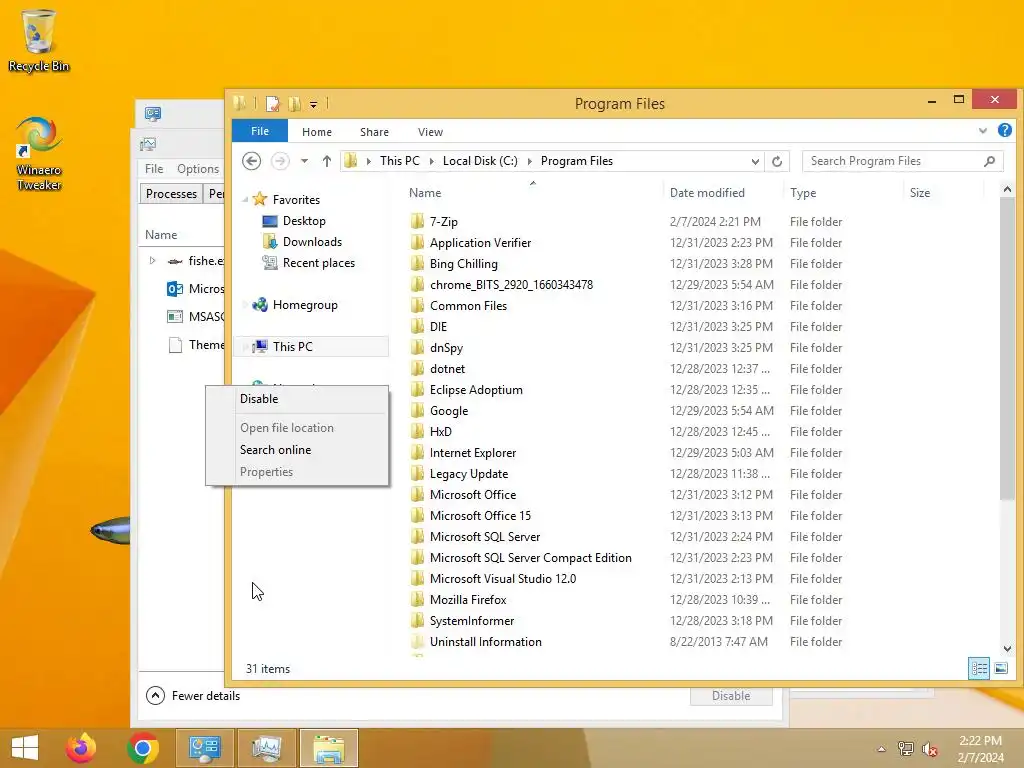Viewport: 1024px width, 768px height.
Task: Open the Share ribbon tab
Action: (374, 132)
